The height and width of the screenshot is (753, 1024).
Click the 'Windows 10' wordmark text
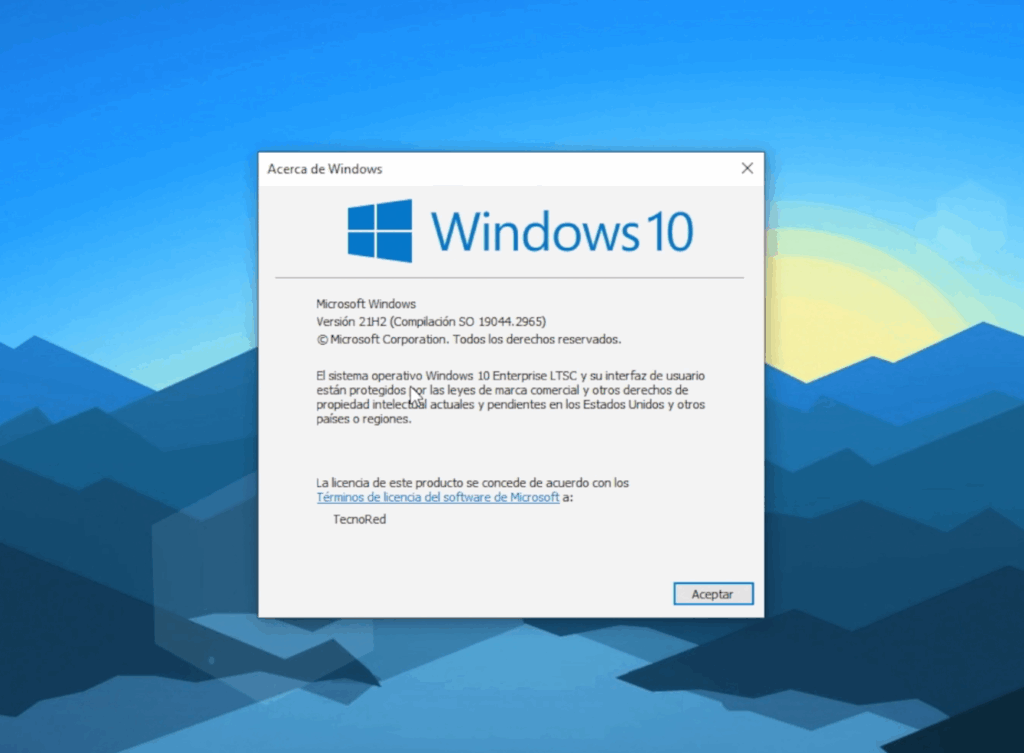click(562, 231)
